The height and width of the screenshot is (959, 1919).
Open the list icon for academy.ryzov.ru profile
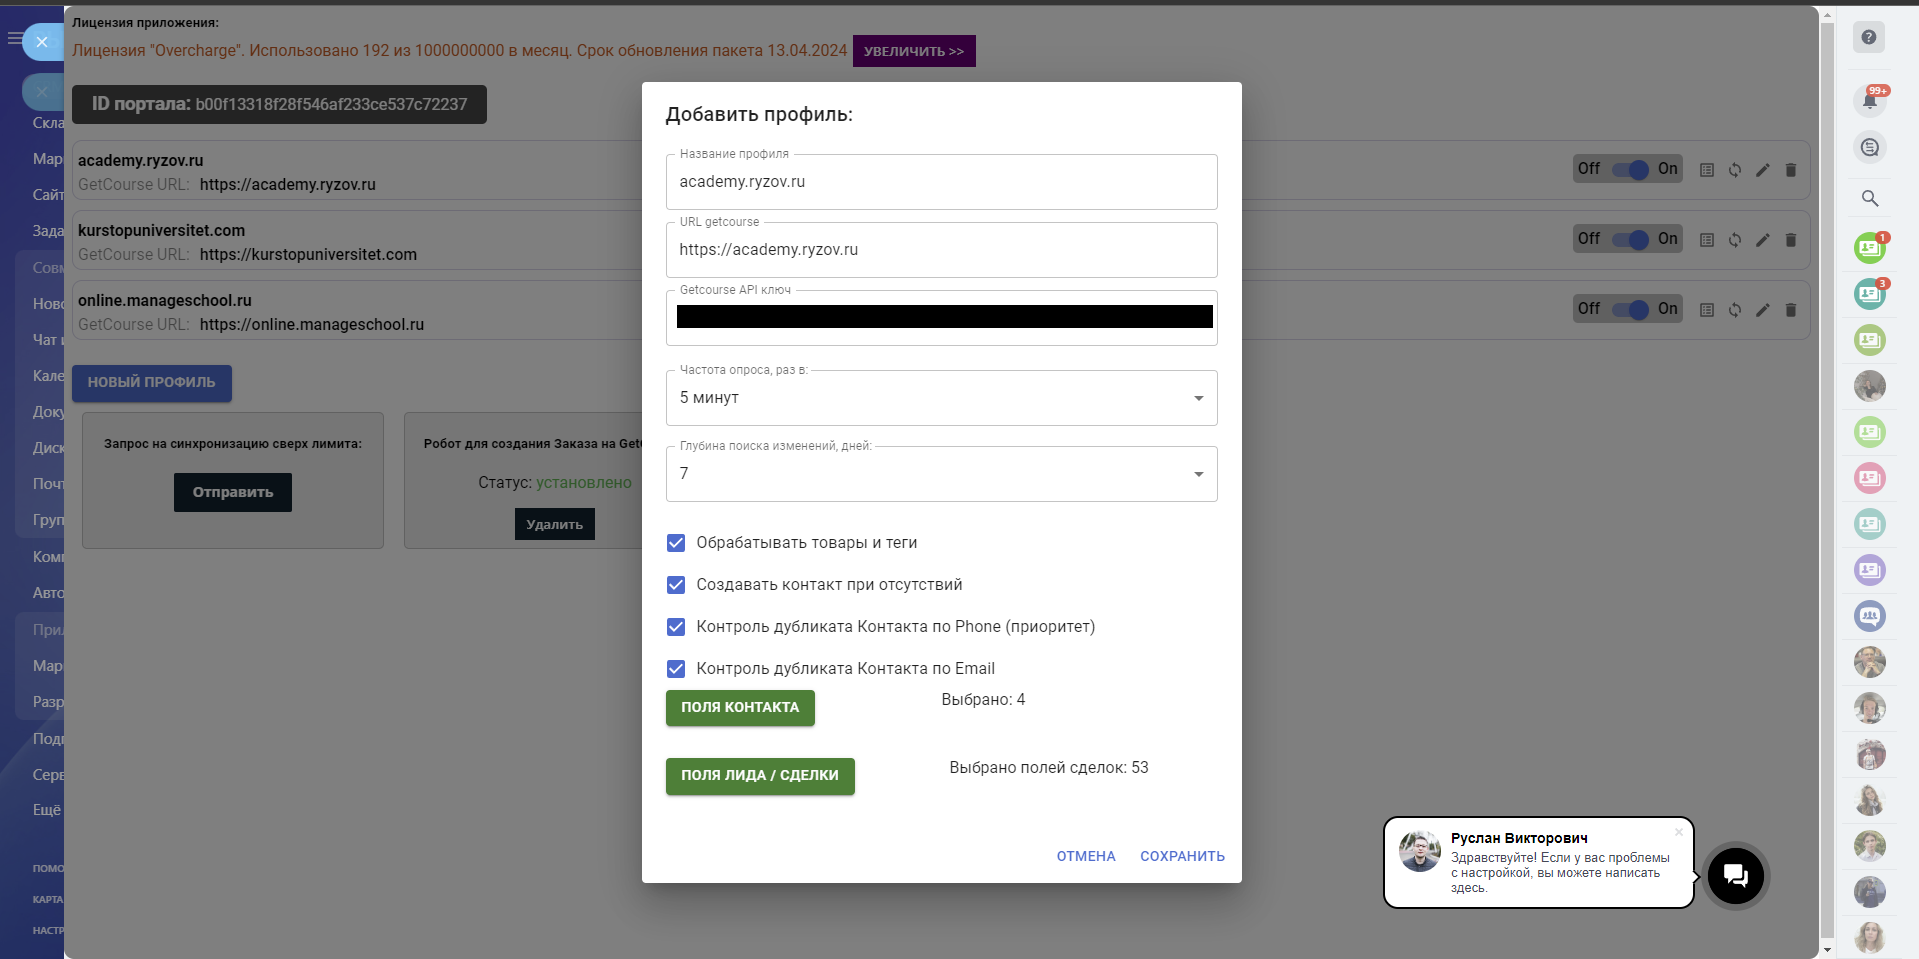pos(1707,170)
